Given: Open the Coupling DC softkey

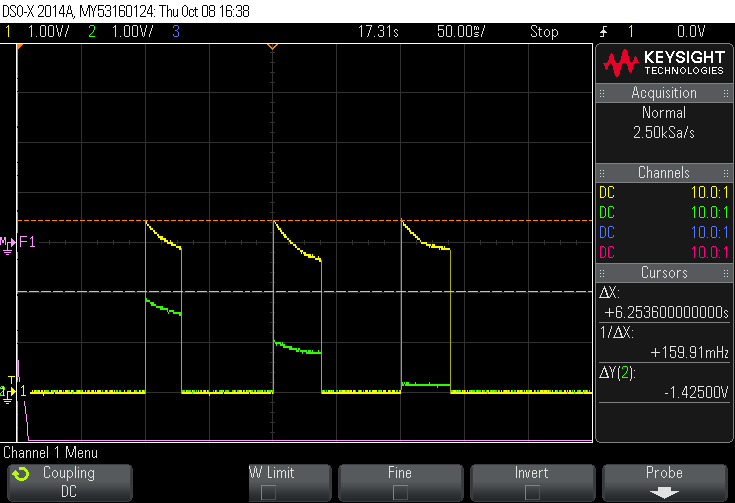Looking at the screenshot, I should [x=70, y=482].
